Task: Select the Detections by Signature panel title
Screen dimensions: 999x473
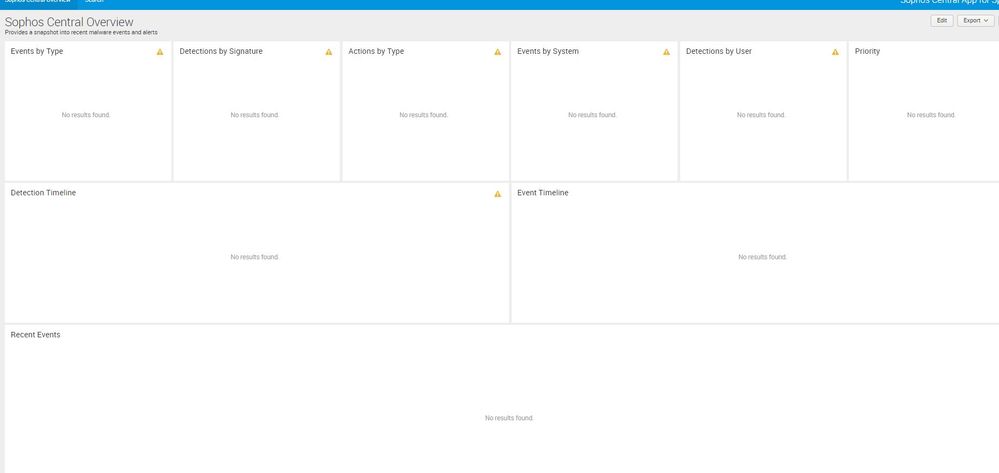Action: pyautogui.click(x=221, y=52)
